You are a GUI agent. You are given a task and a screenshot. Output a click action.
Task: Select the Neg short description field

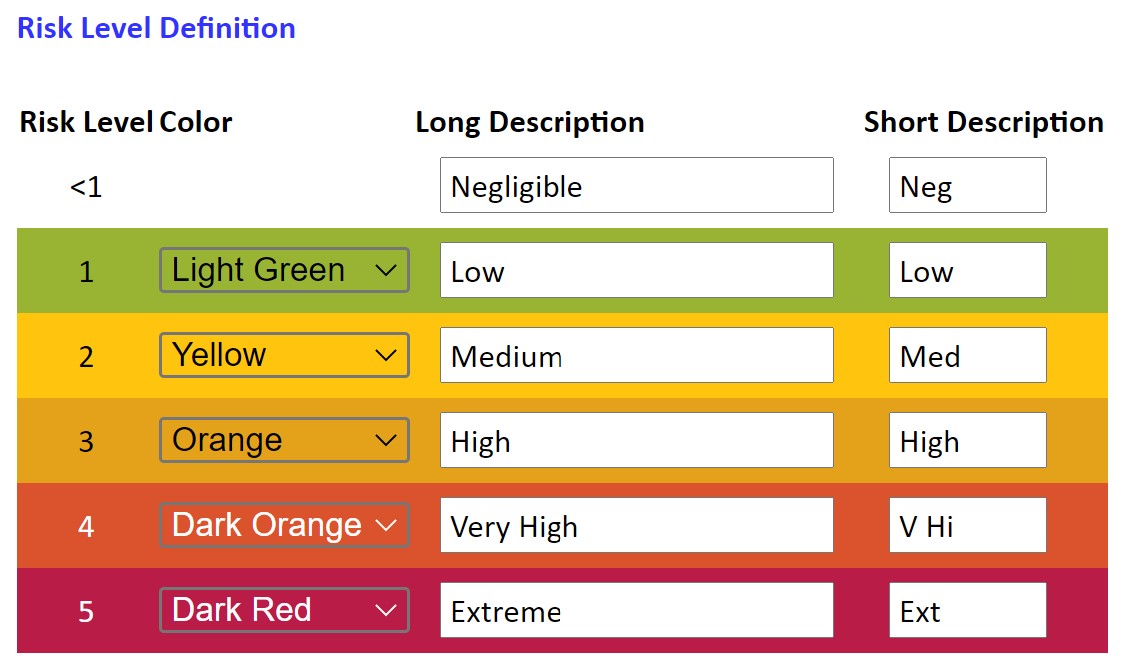[966, 185]
